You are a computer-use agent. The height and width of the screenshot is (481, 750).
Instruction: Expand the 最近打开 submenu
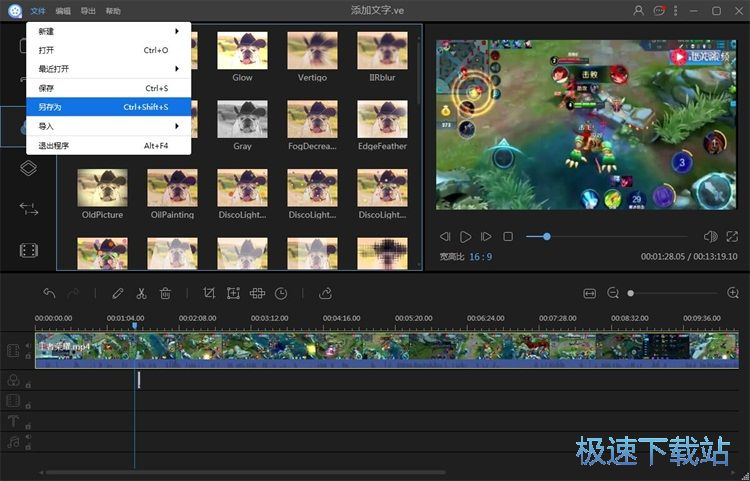(x=109, y=69)
